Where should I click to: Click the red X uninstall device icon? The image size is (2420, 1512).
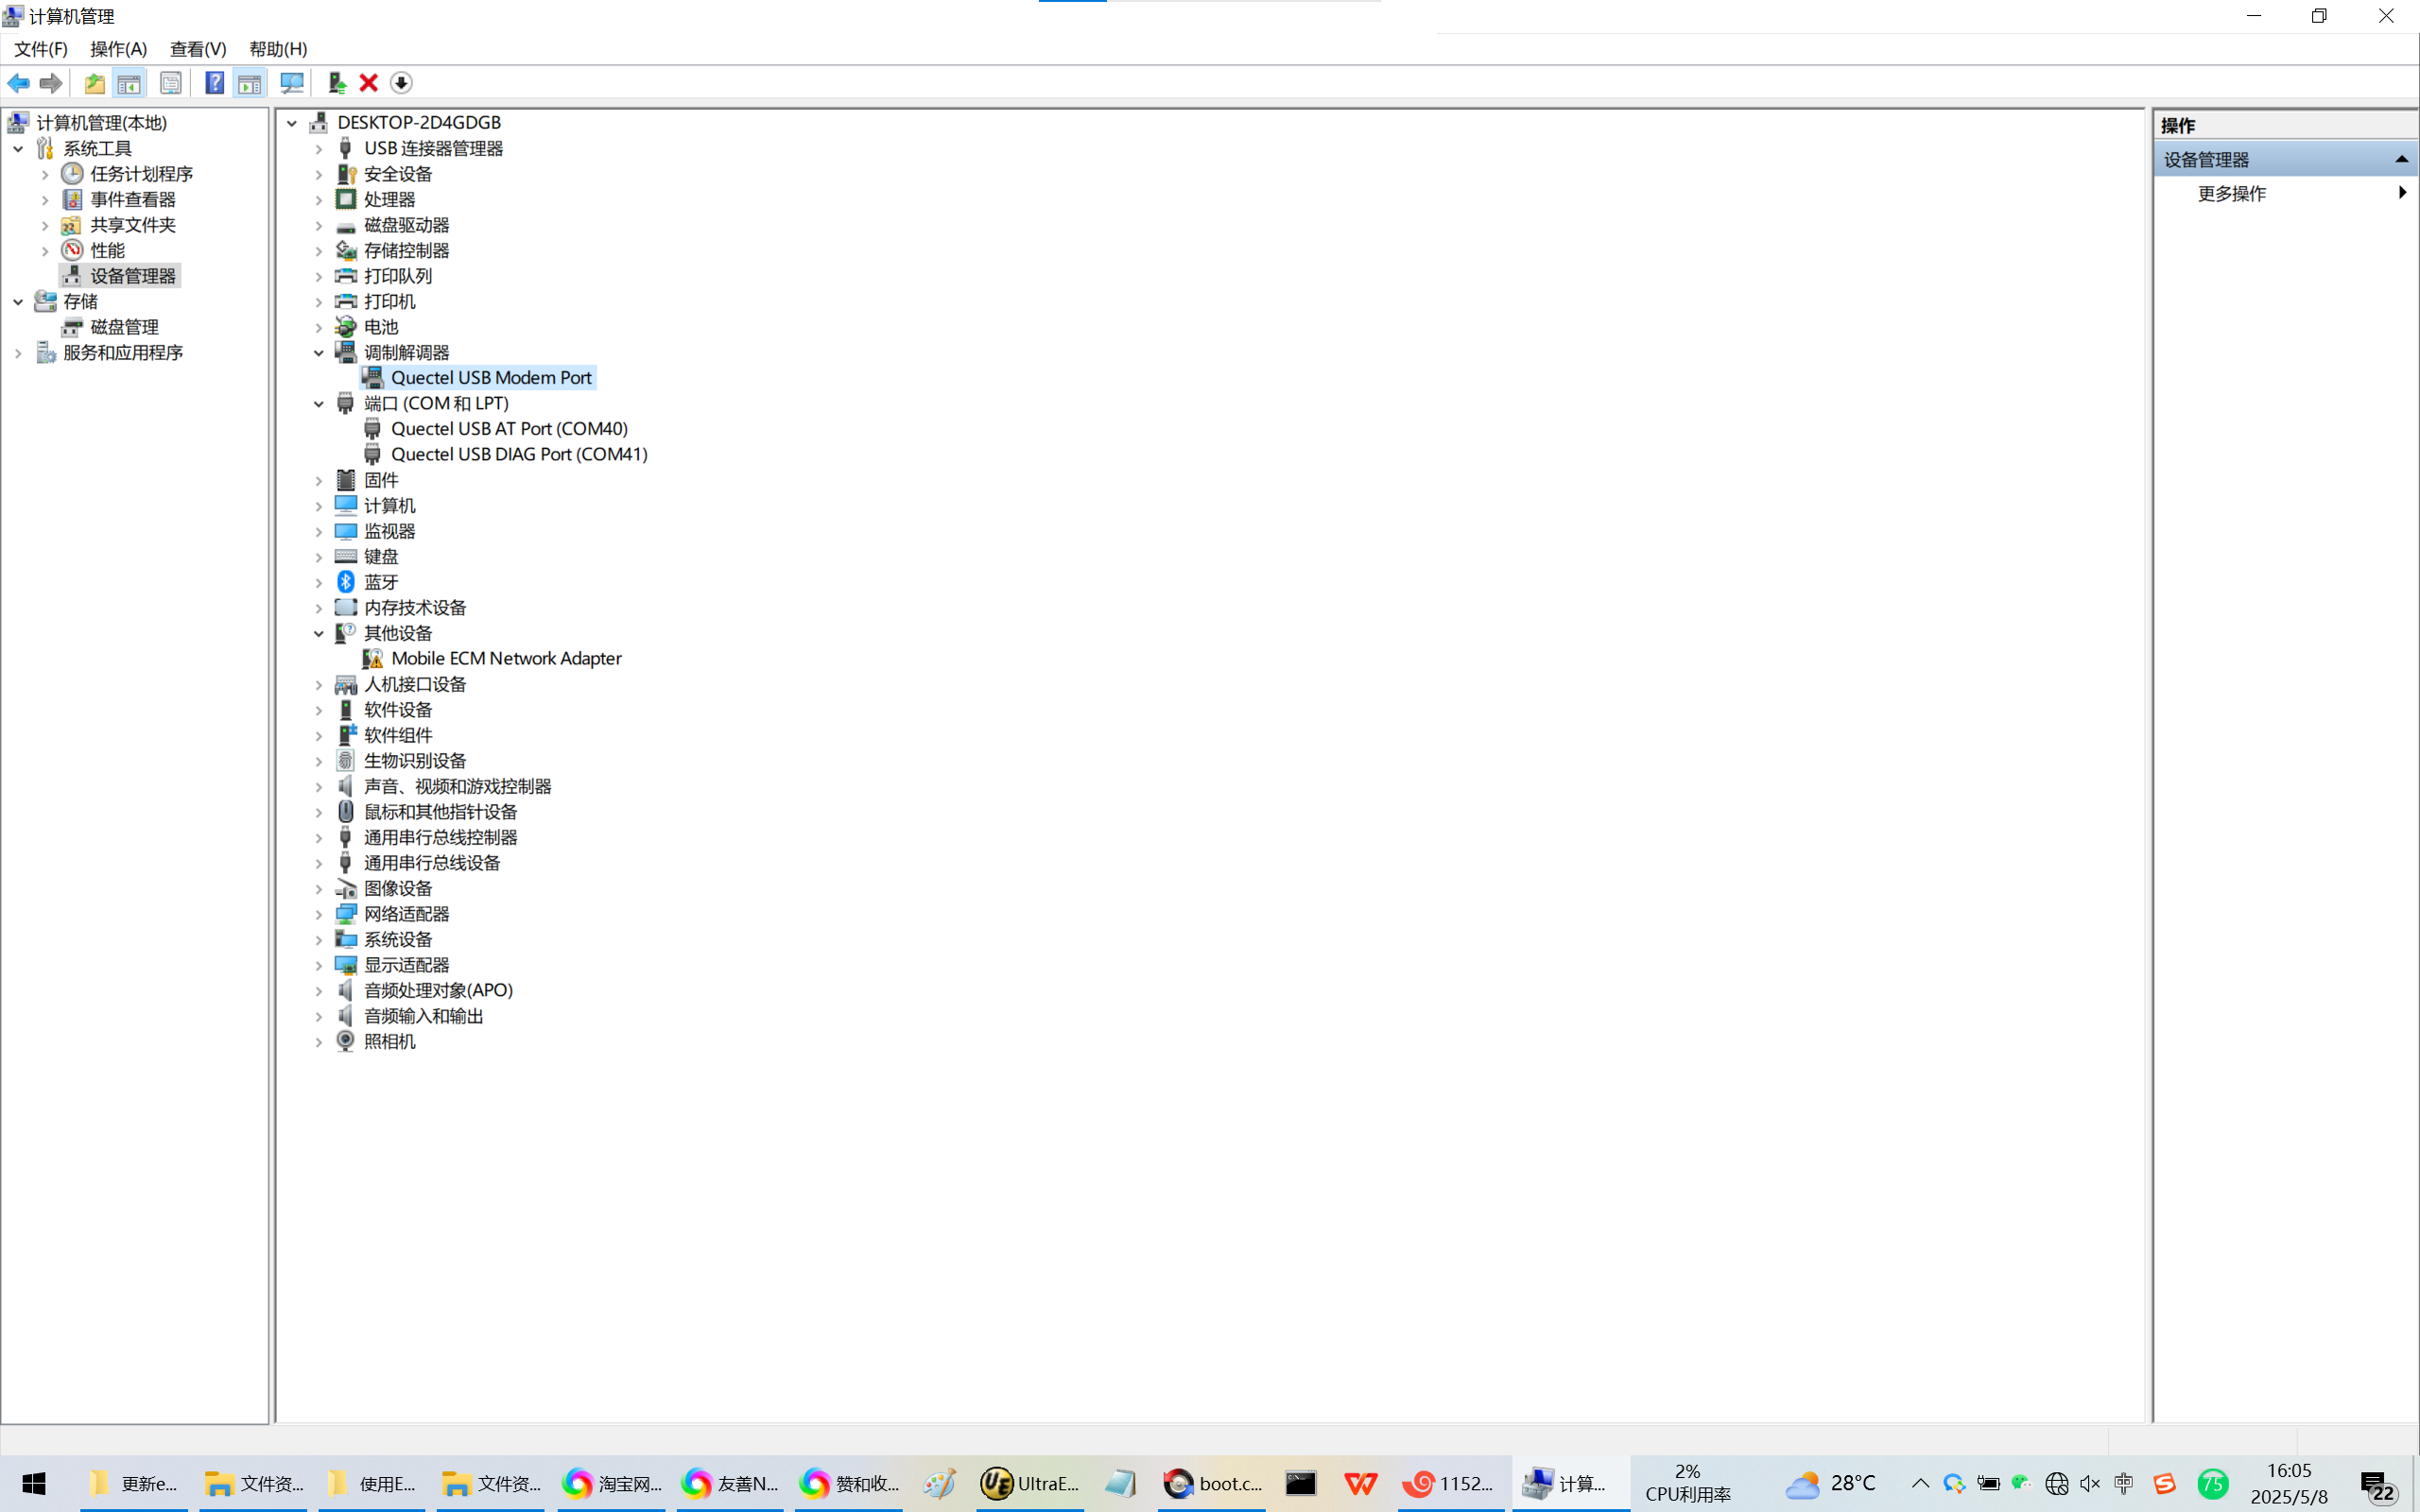pos(368,83)
